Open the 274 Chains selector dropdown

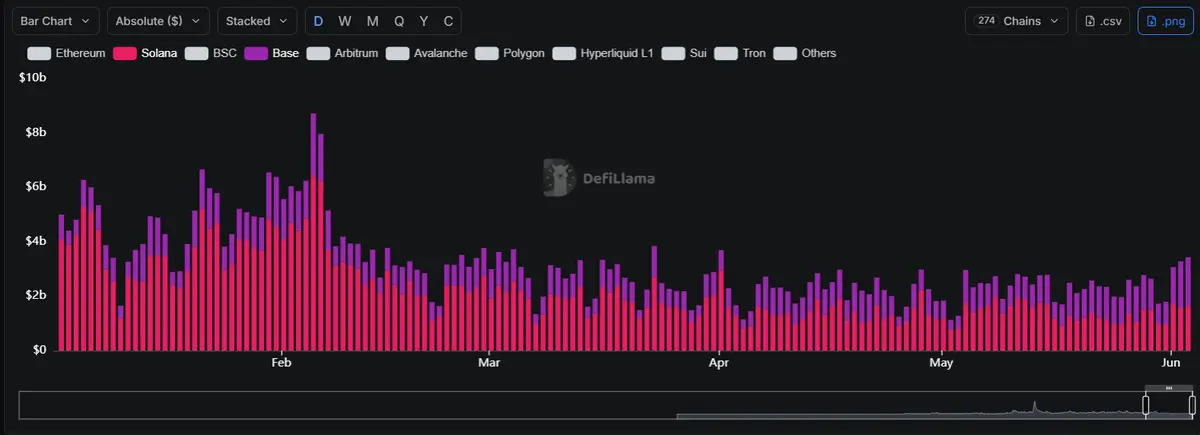point(1017,21)
